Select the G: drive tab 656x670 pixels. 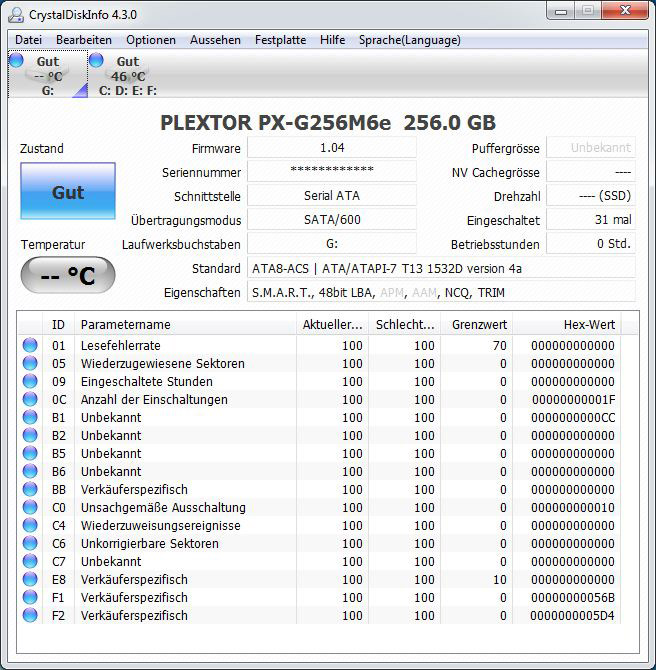48,75
